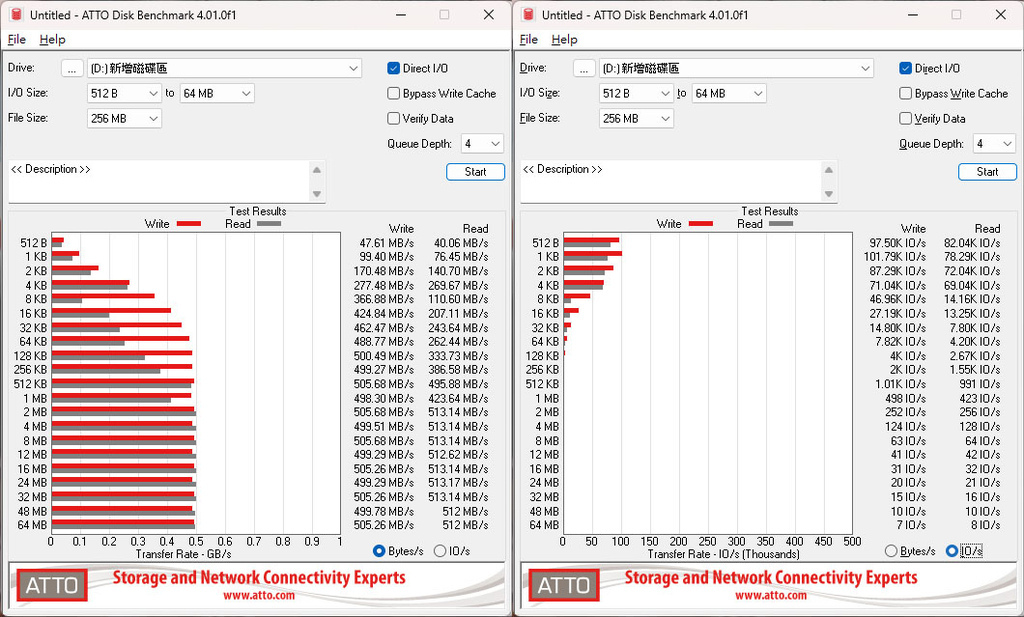1024x617 pixels.
Task: Open File menu in left window
Action: pos(16,39)
